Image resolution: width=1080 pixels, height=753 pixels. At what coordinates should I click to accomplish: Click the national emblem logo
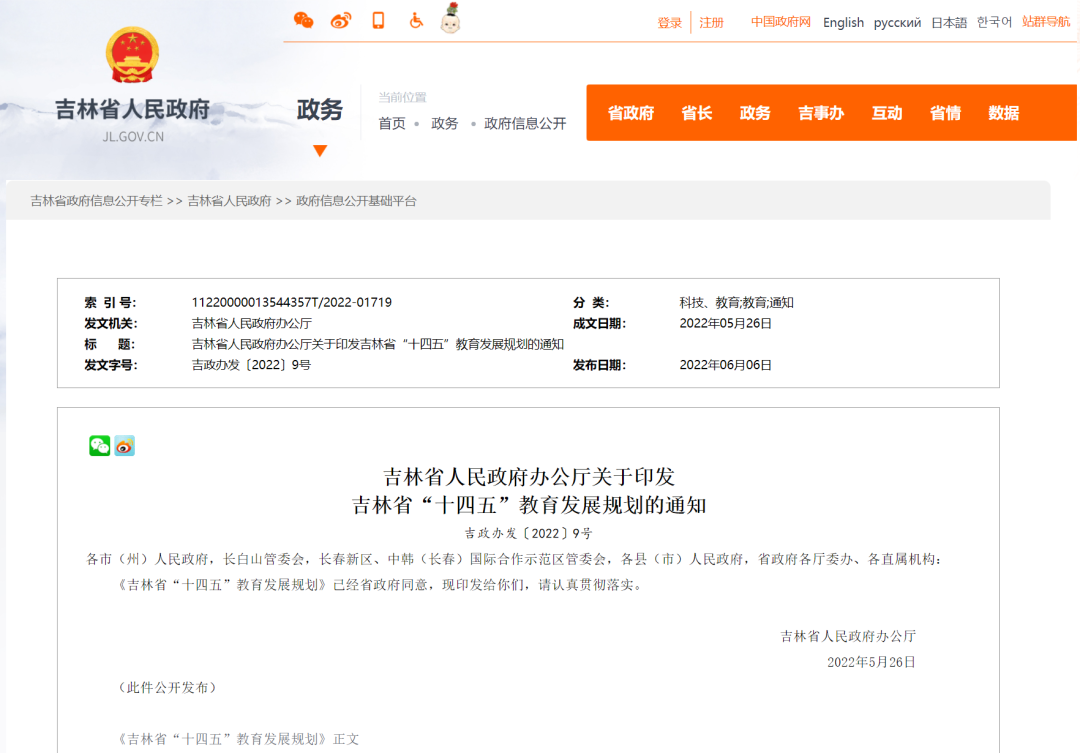pyautogui.click(x=132, y=56)
